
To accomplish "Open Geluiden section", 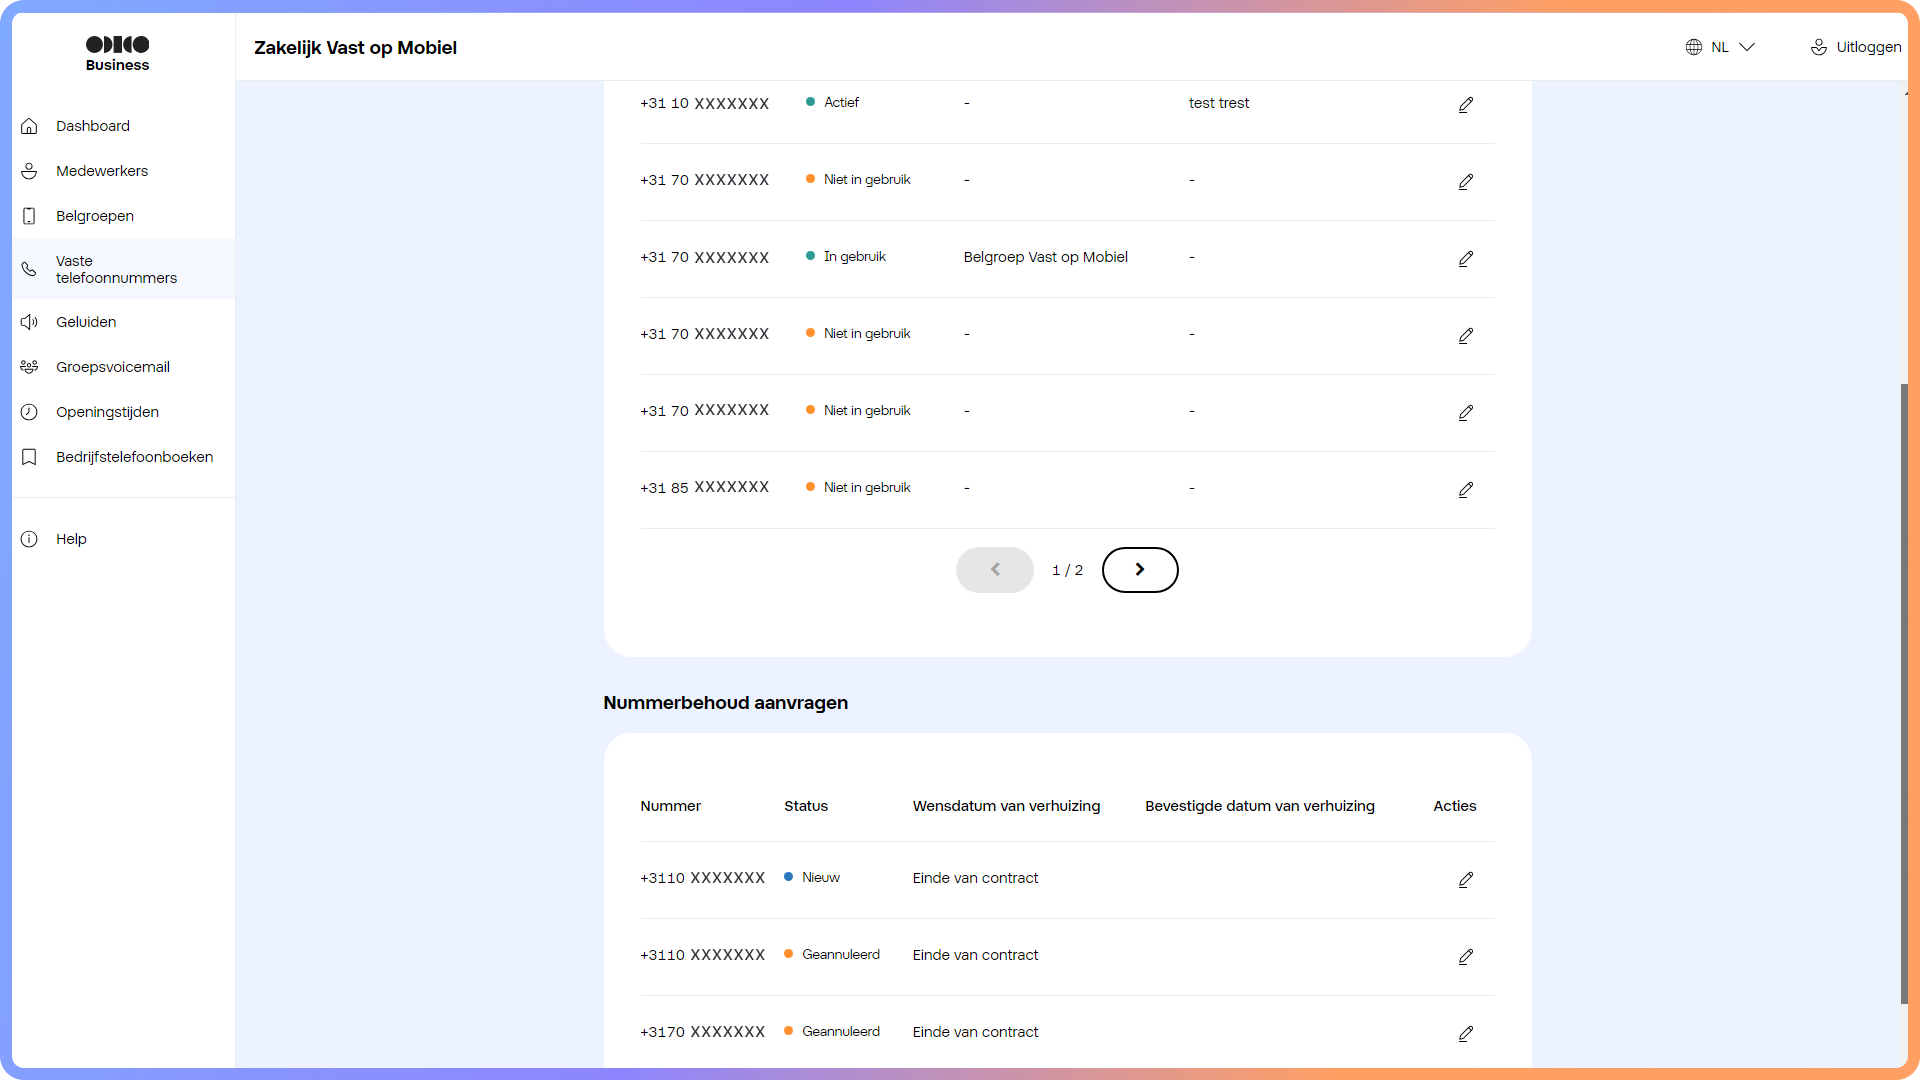I will (86, 322).
